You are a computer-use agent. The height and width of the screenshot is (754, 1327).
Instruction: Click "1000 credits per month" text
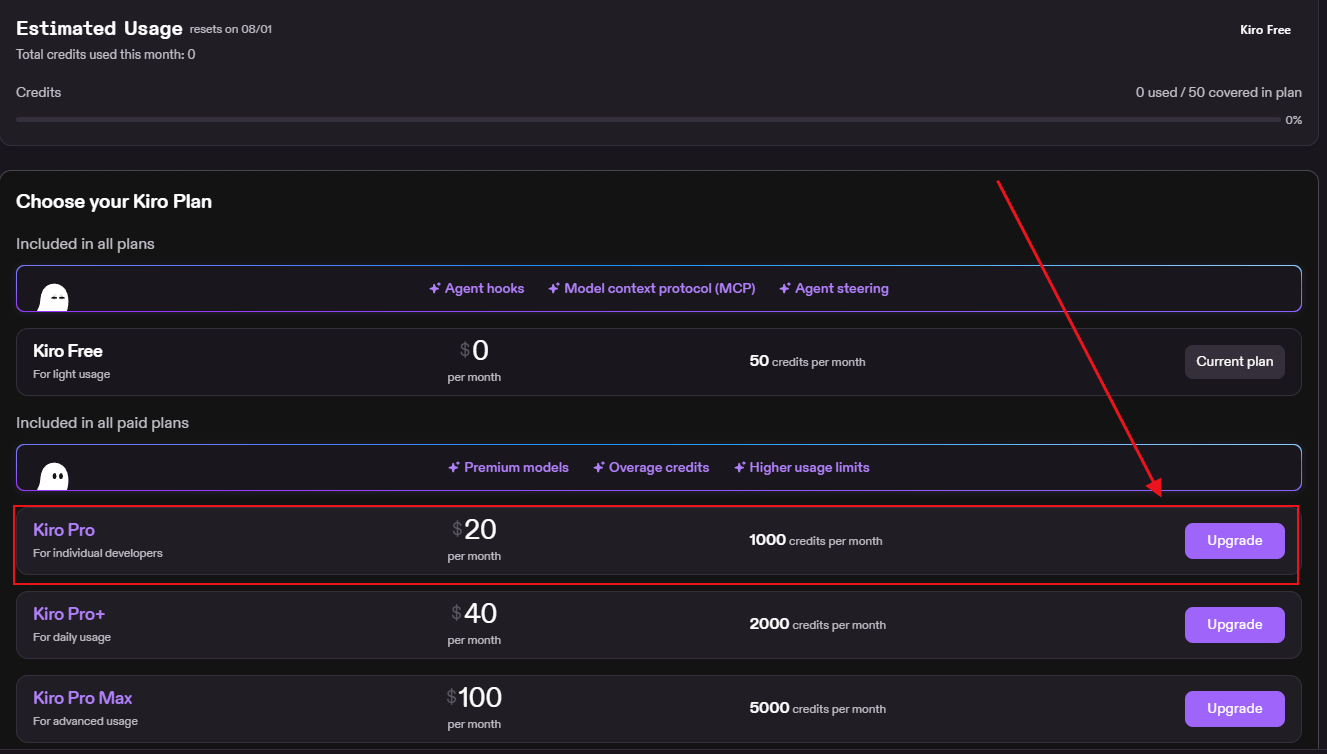tap(816, 540)
